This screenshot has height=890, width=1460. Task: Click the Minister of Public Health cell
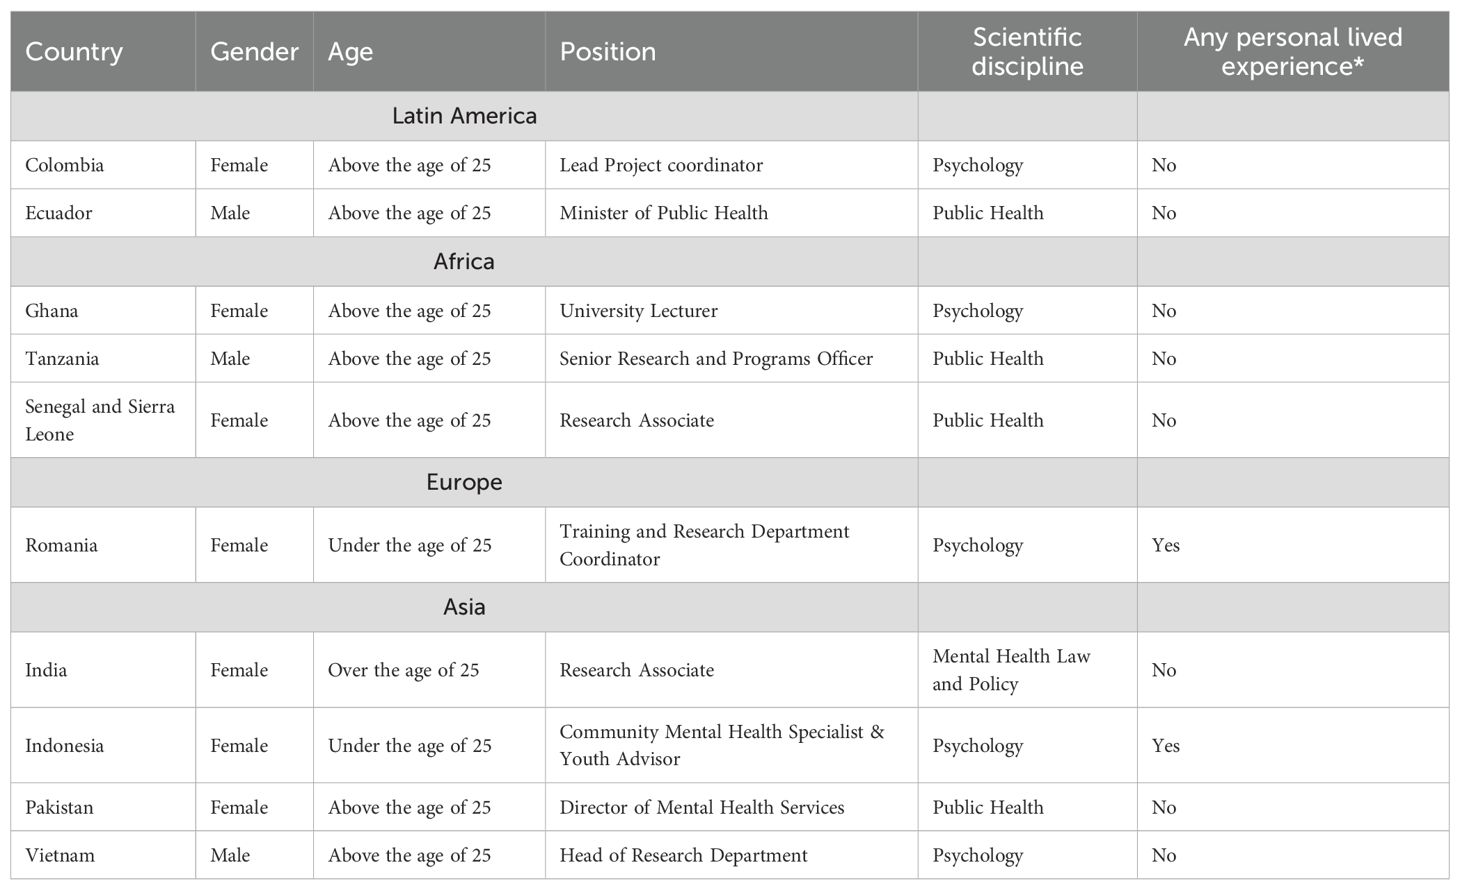tap(663, 213)
